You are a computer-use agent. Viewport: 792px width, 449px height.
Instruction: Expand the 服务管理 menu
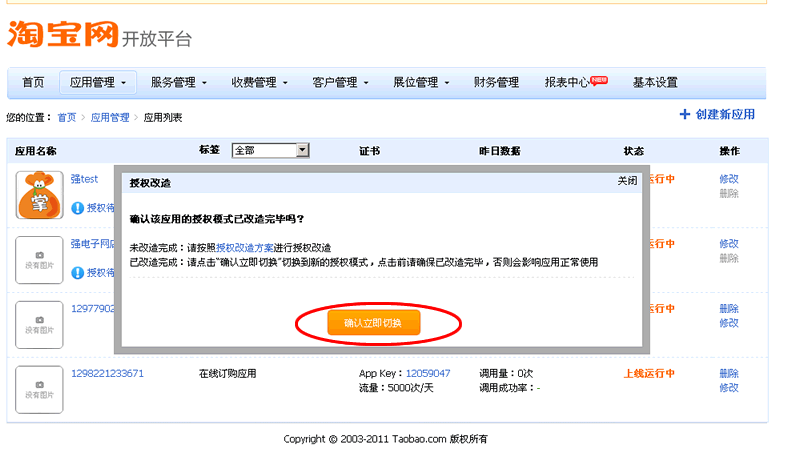click(x=179, y=82)
